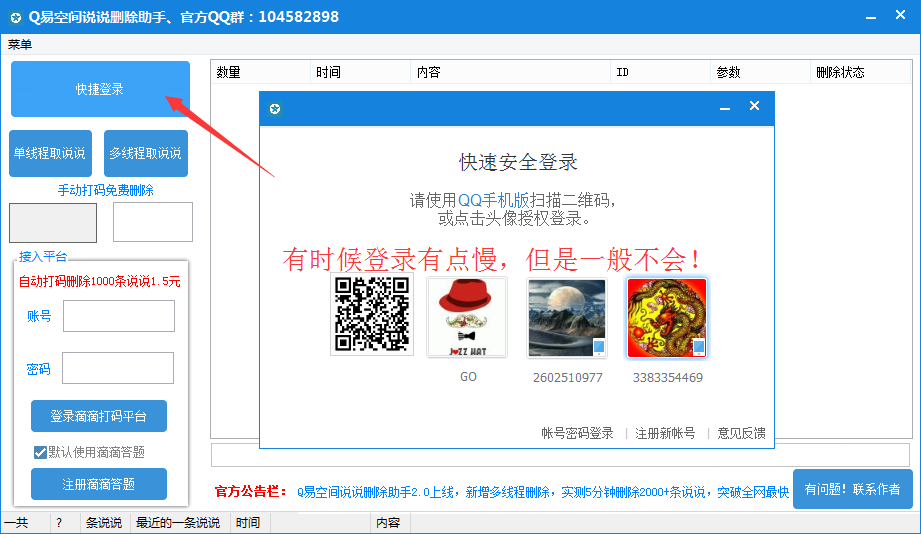921x534 pixels.
Task: Choose the 2602510977 moon avatar
Action: 567,318
